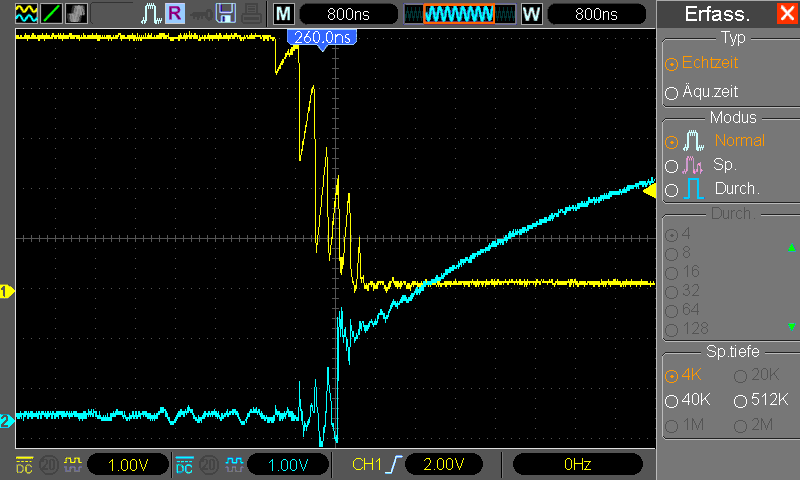The image size is (800, 480).
Task: Click the gray persistence waveform icon
Action: (76, 14)
